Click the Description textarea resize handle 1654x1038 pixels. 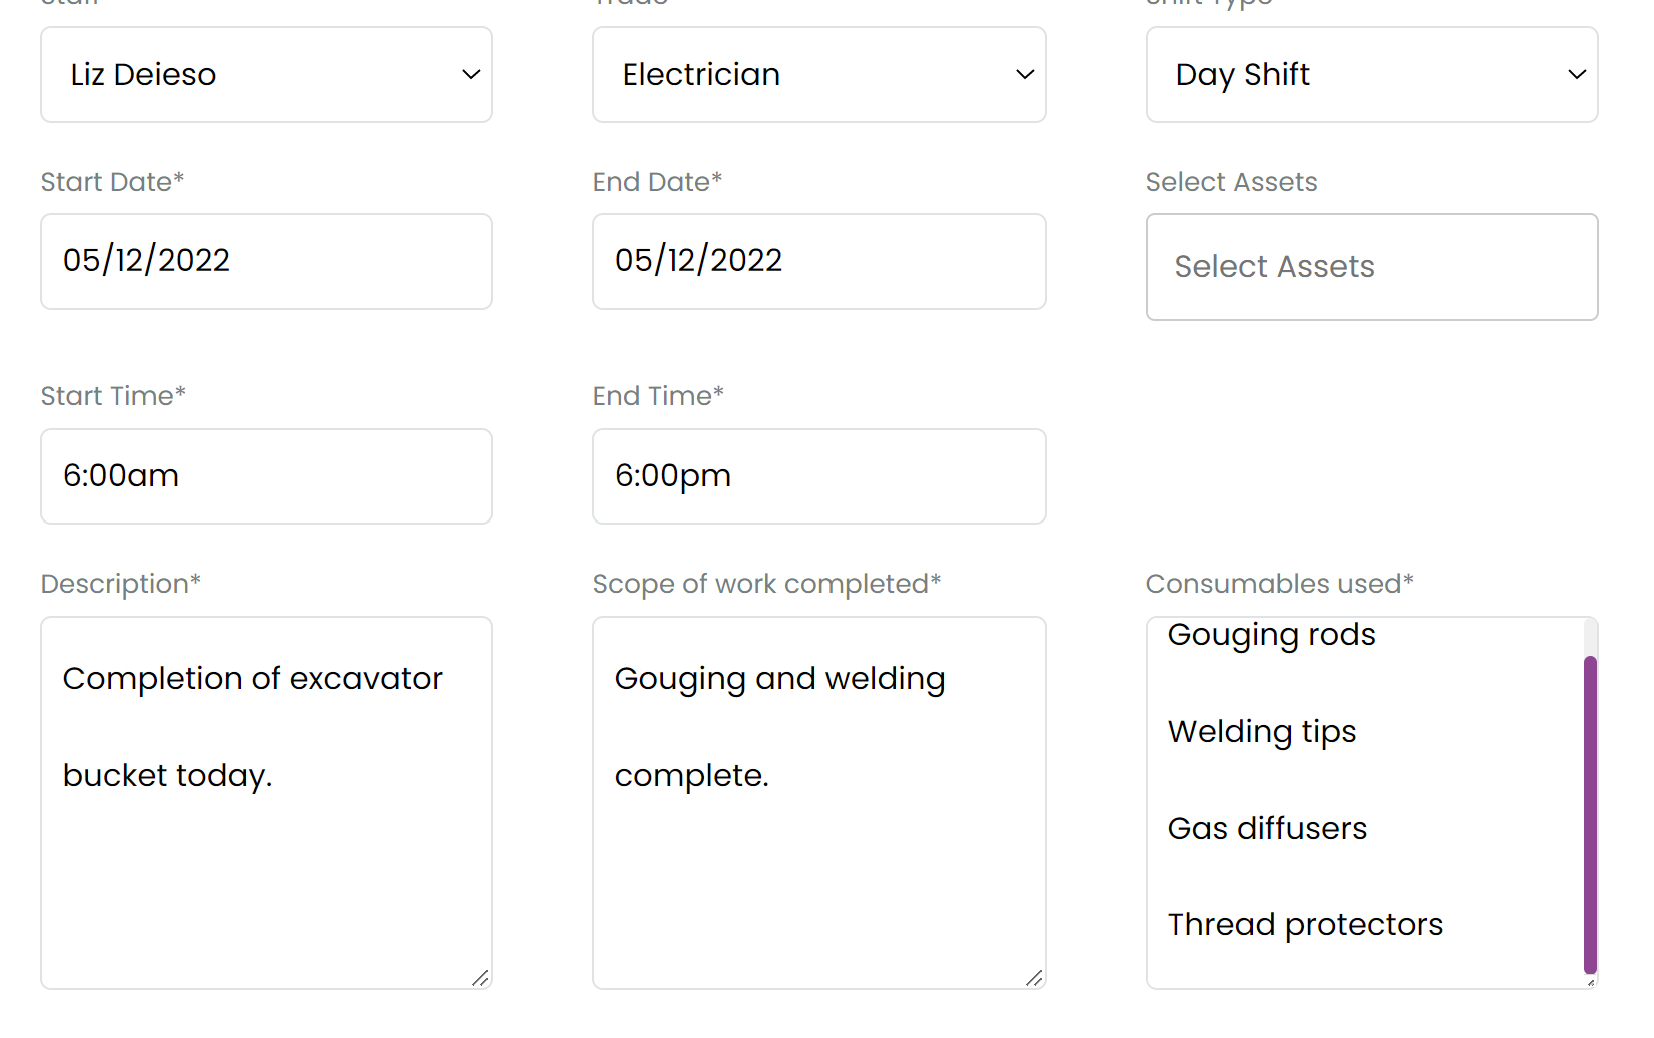point(481,978)
